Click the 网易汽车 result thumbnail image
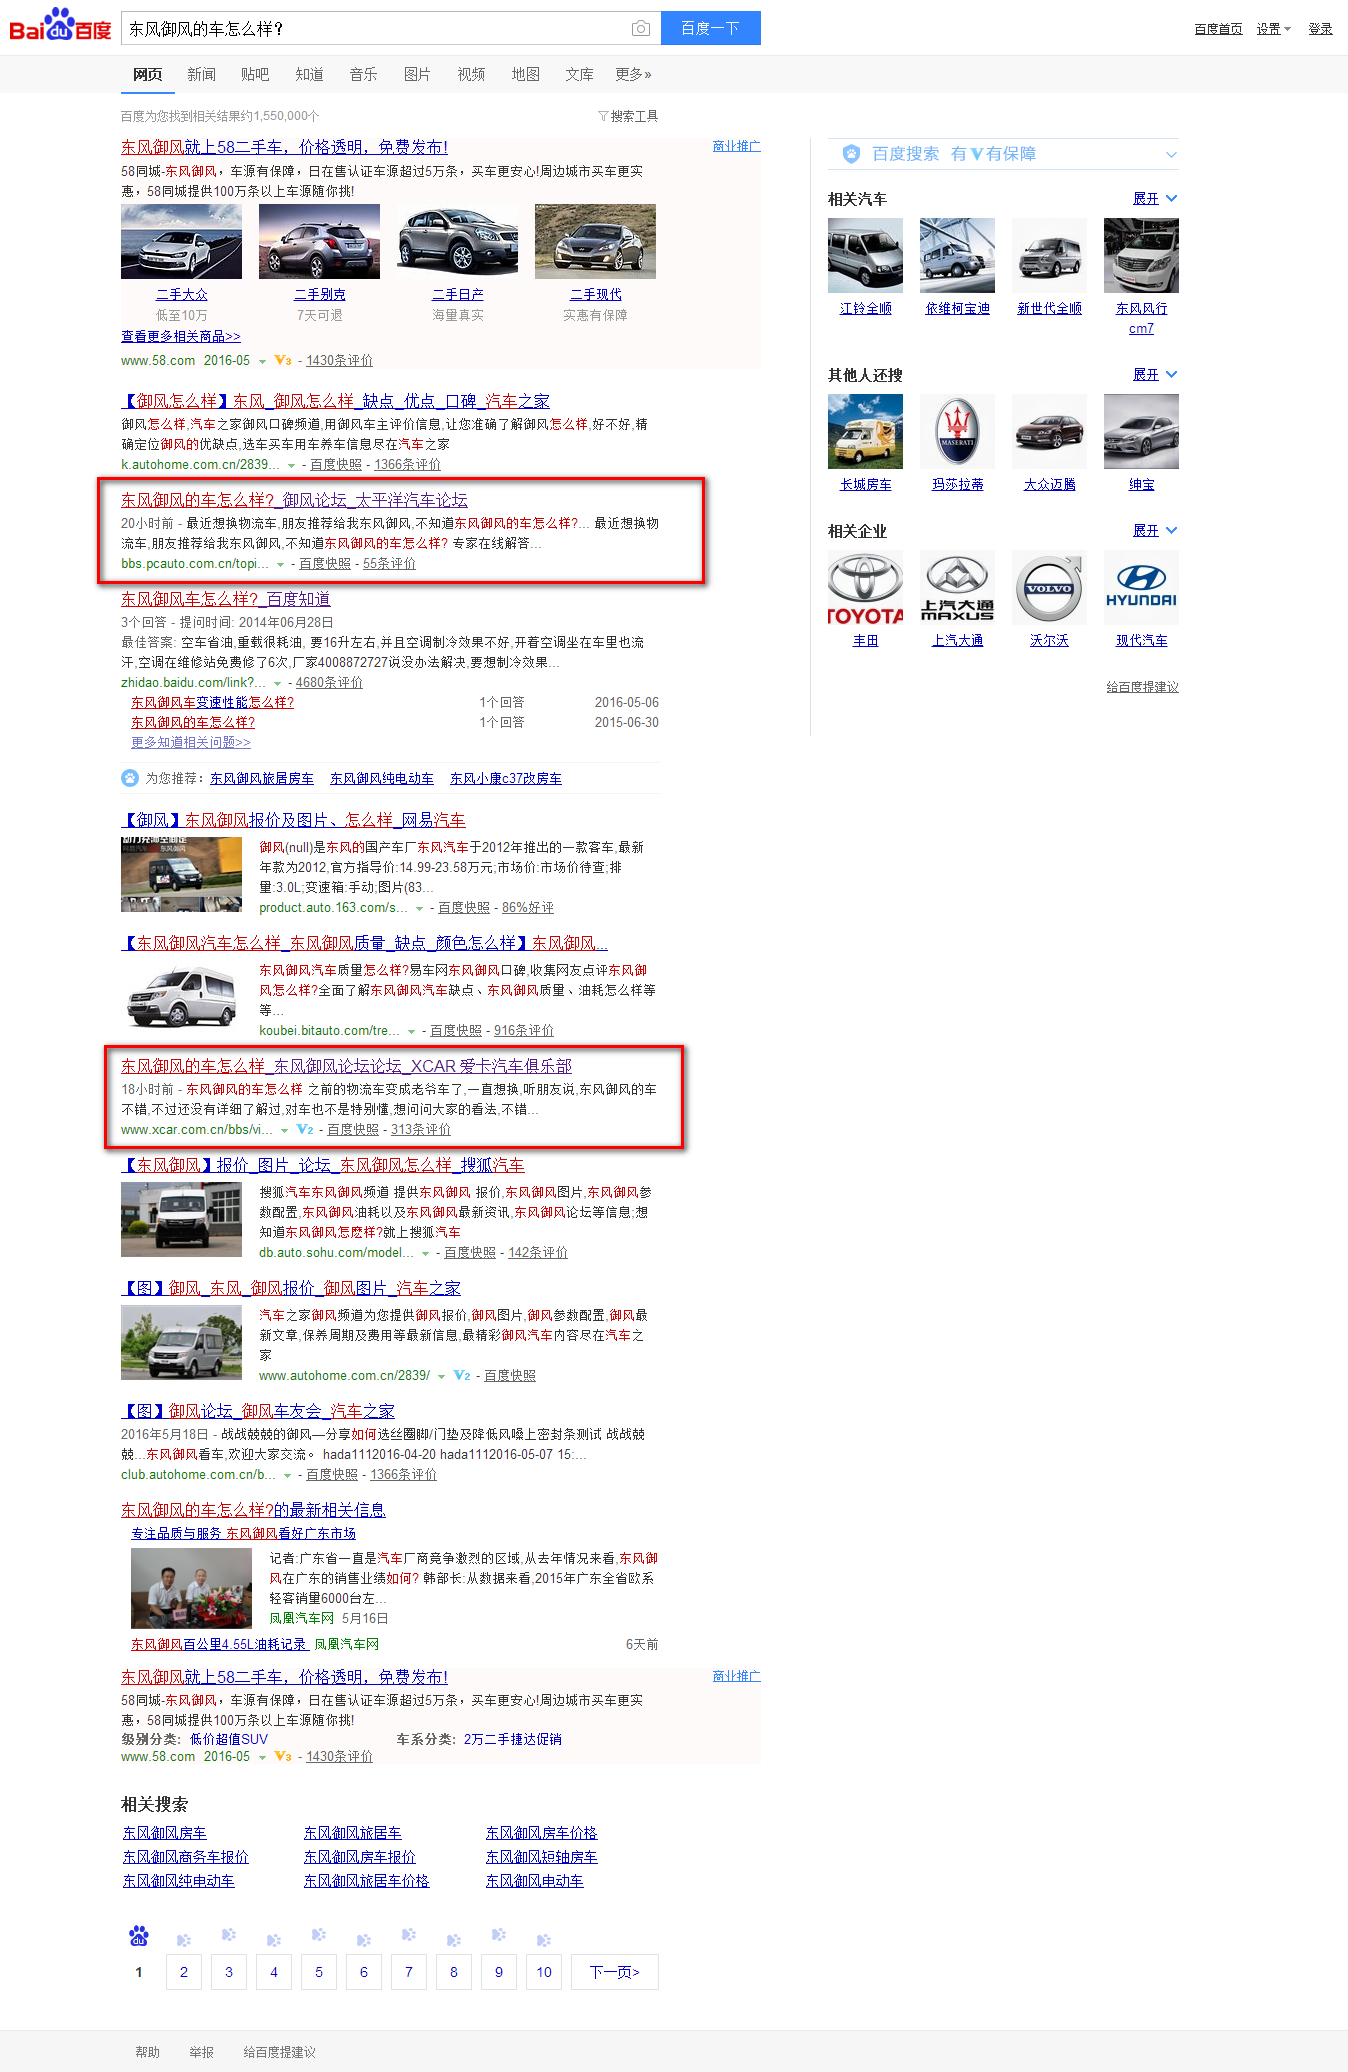1348x2072 pixels. 181,875
